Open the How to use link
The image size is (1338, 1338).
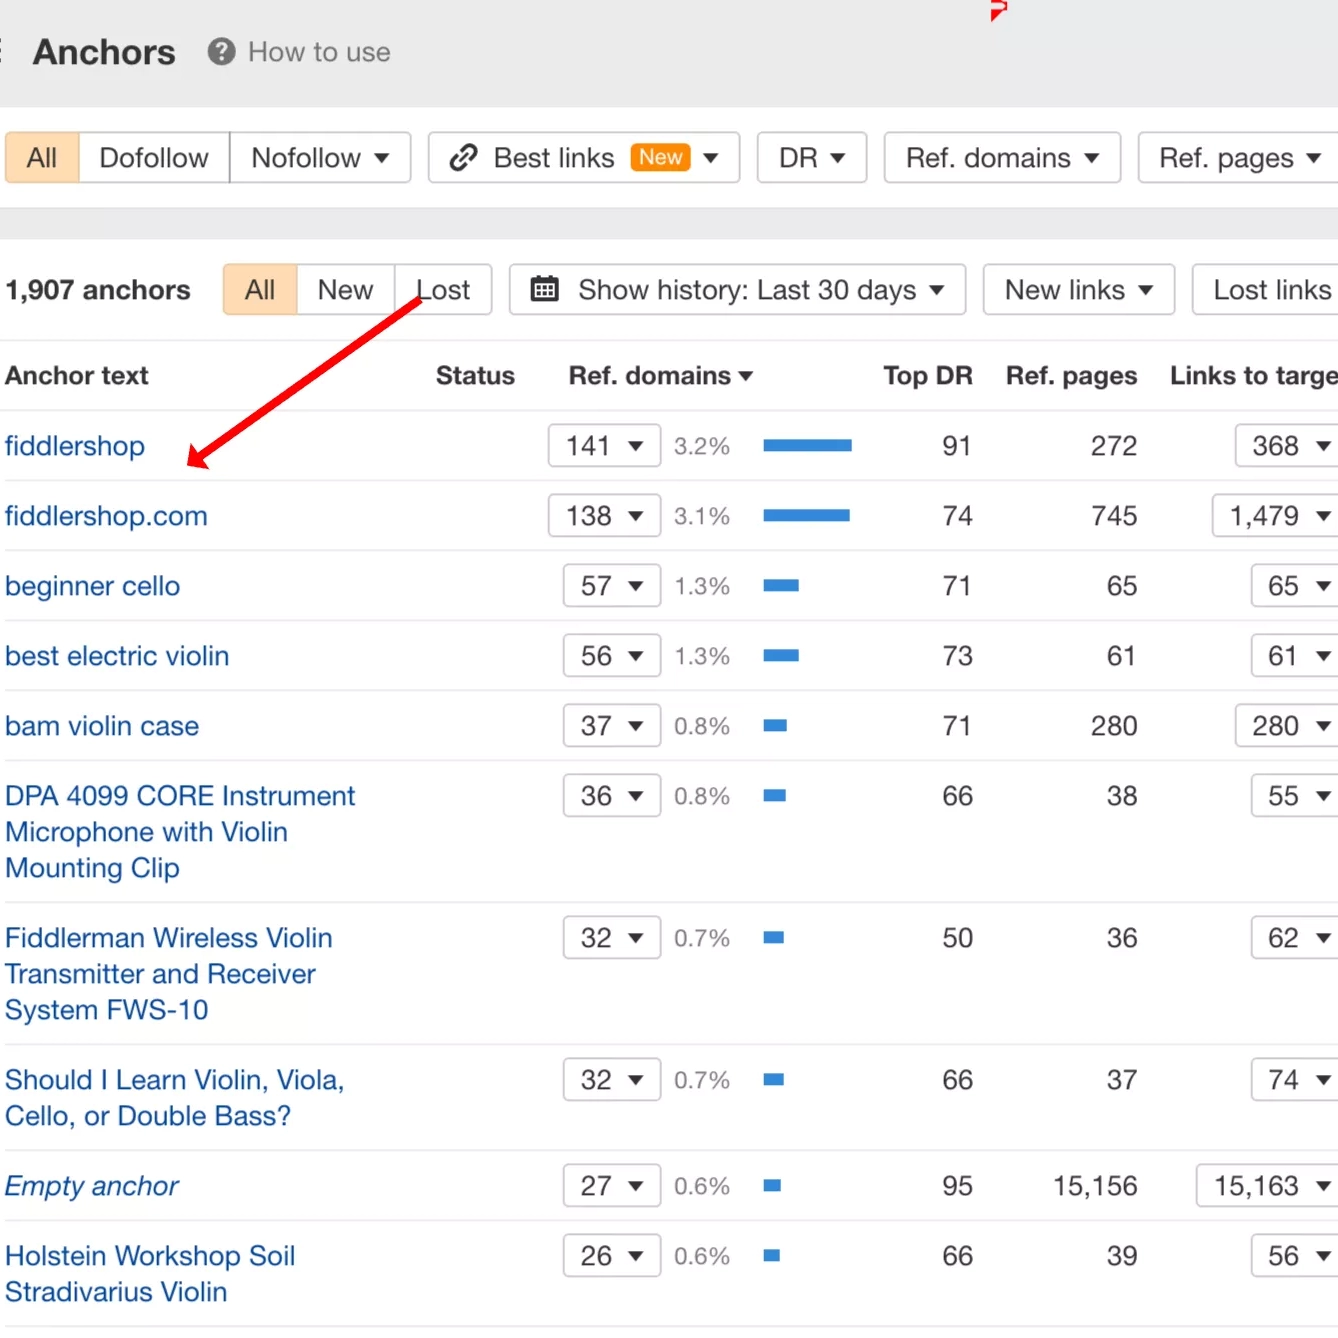click(x=319, y=52)
